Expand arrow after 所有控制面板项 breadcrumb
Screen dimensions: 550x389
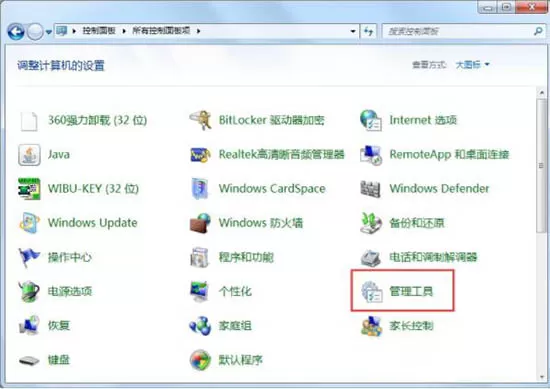[x=199, y=31]
